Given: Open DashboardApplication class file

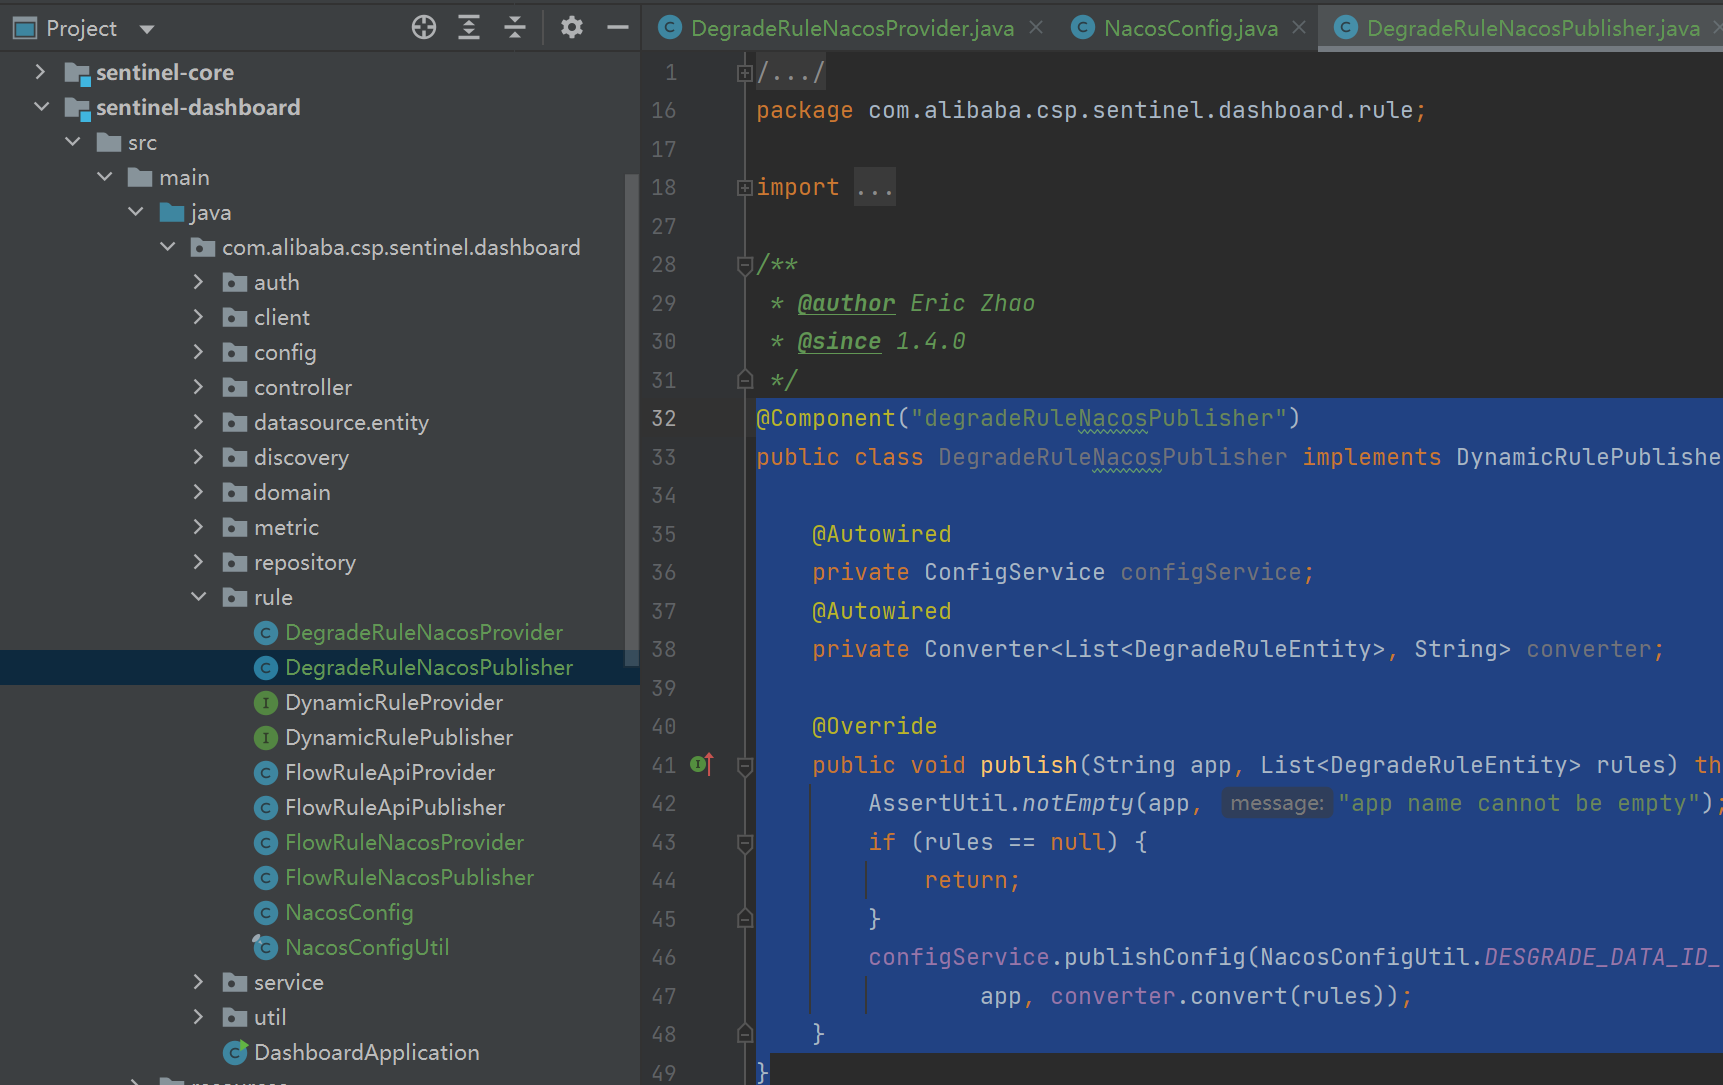Looking at the screenshot, I should coord(367,1052).
